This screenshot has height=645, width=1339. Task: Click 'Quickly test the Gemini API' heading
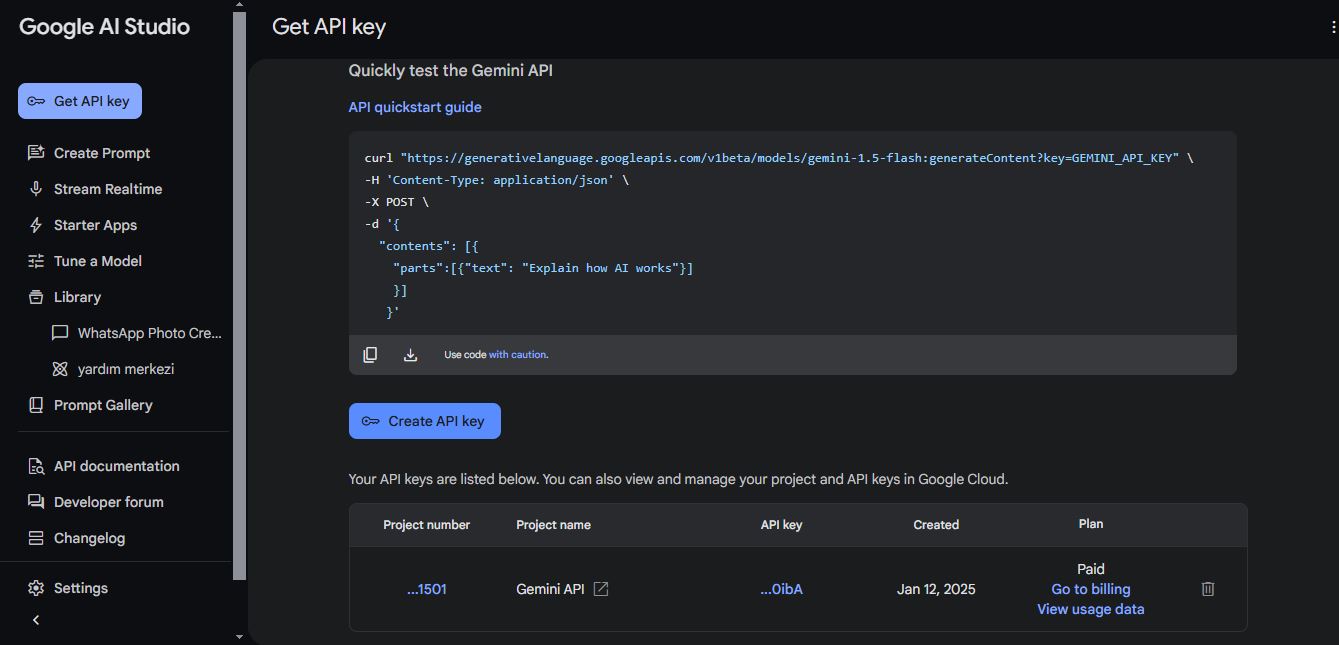[x=450, y=70]
